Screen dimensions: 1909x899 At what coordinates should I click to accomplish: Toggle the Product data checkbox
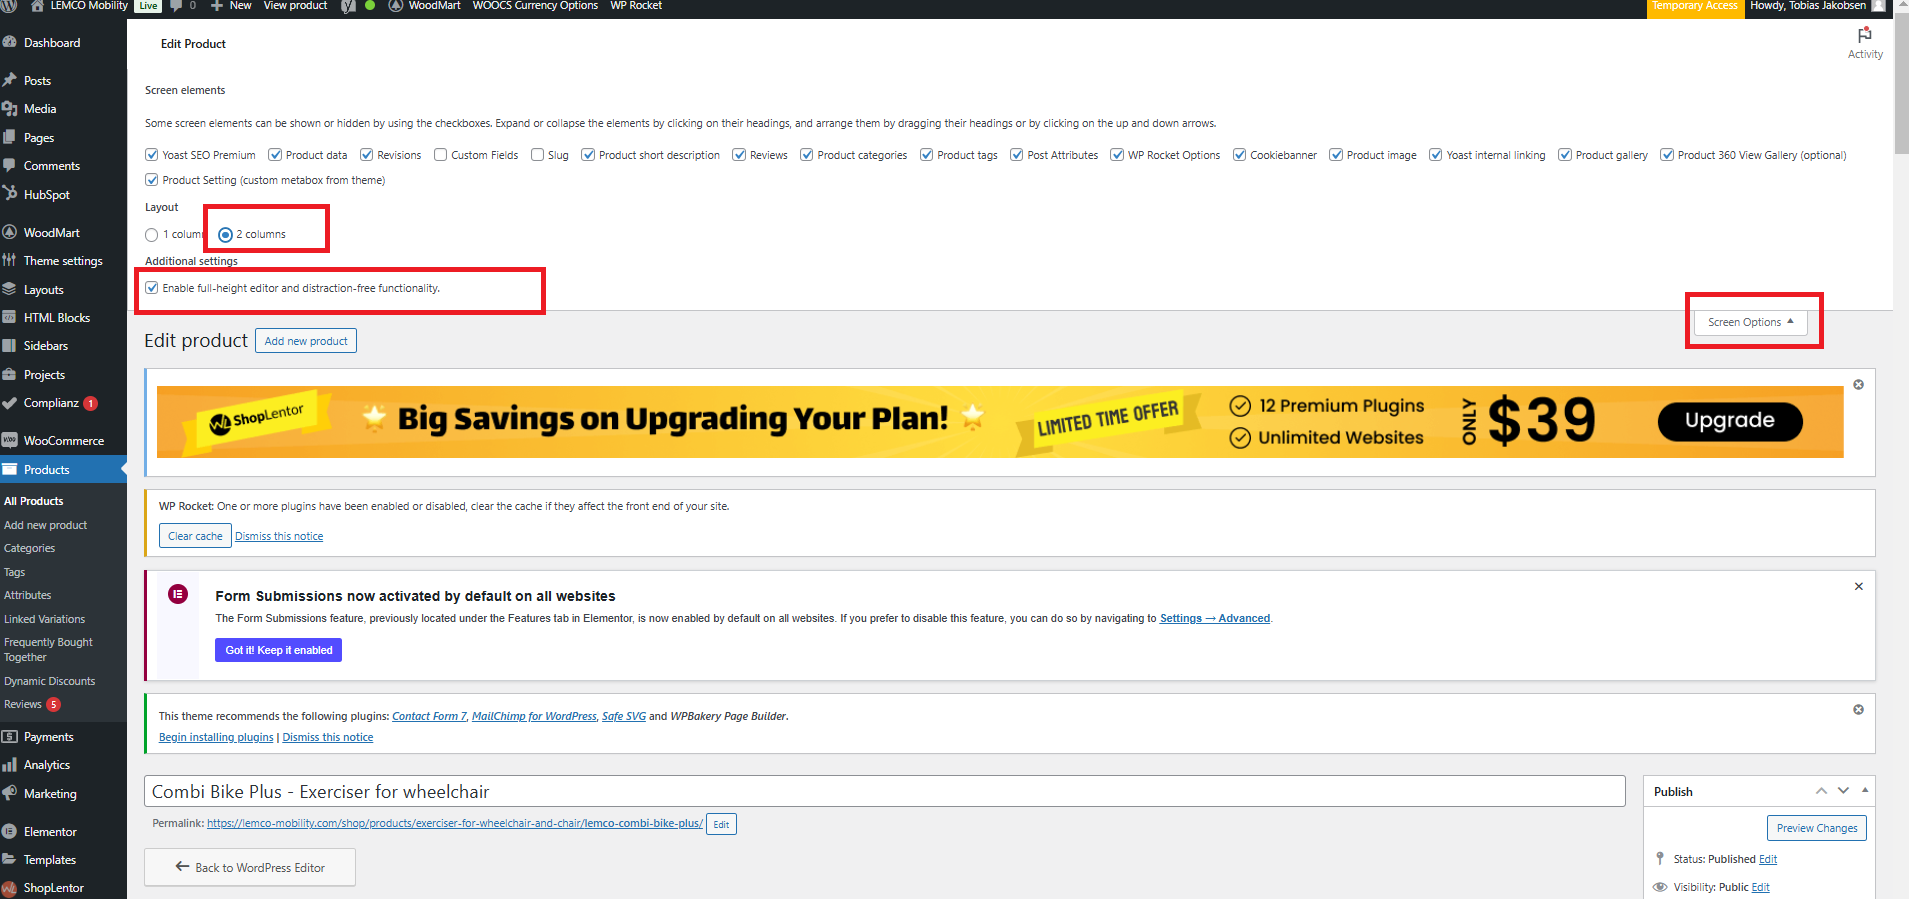pos(275,155)
